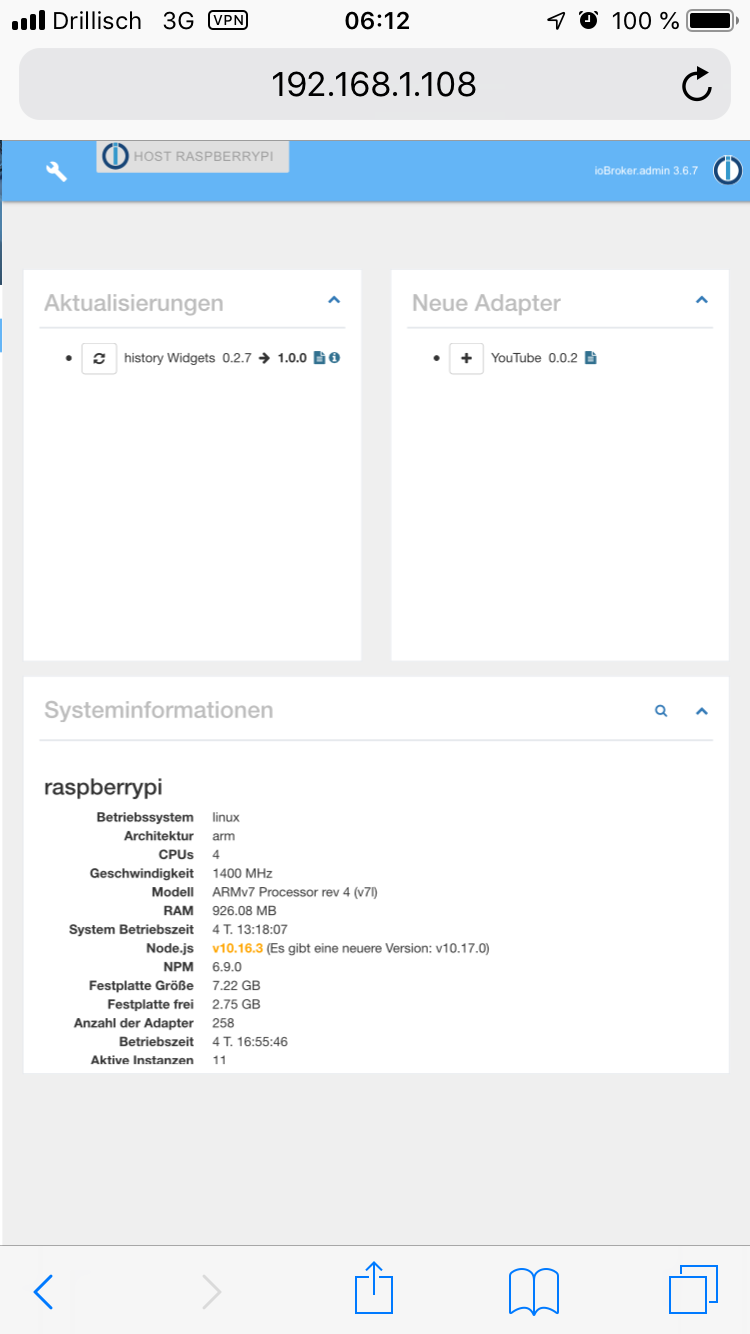
Task: Open the Safari share sheet
Action: [x=374, y=1289]
